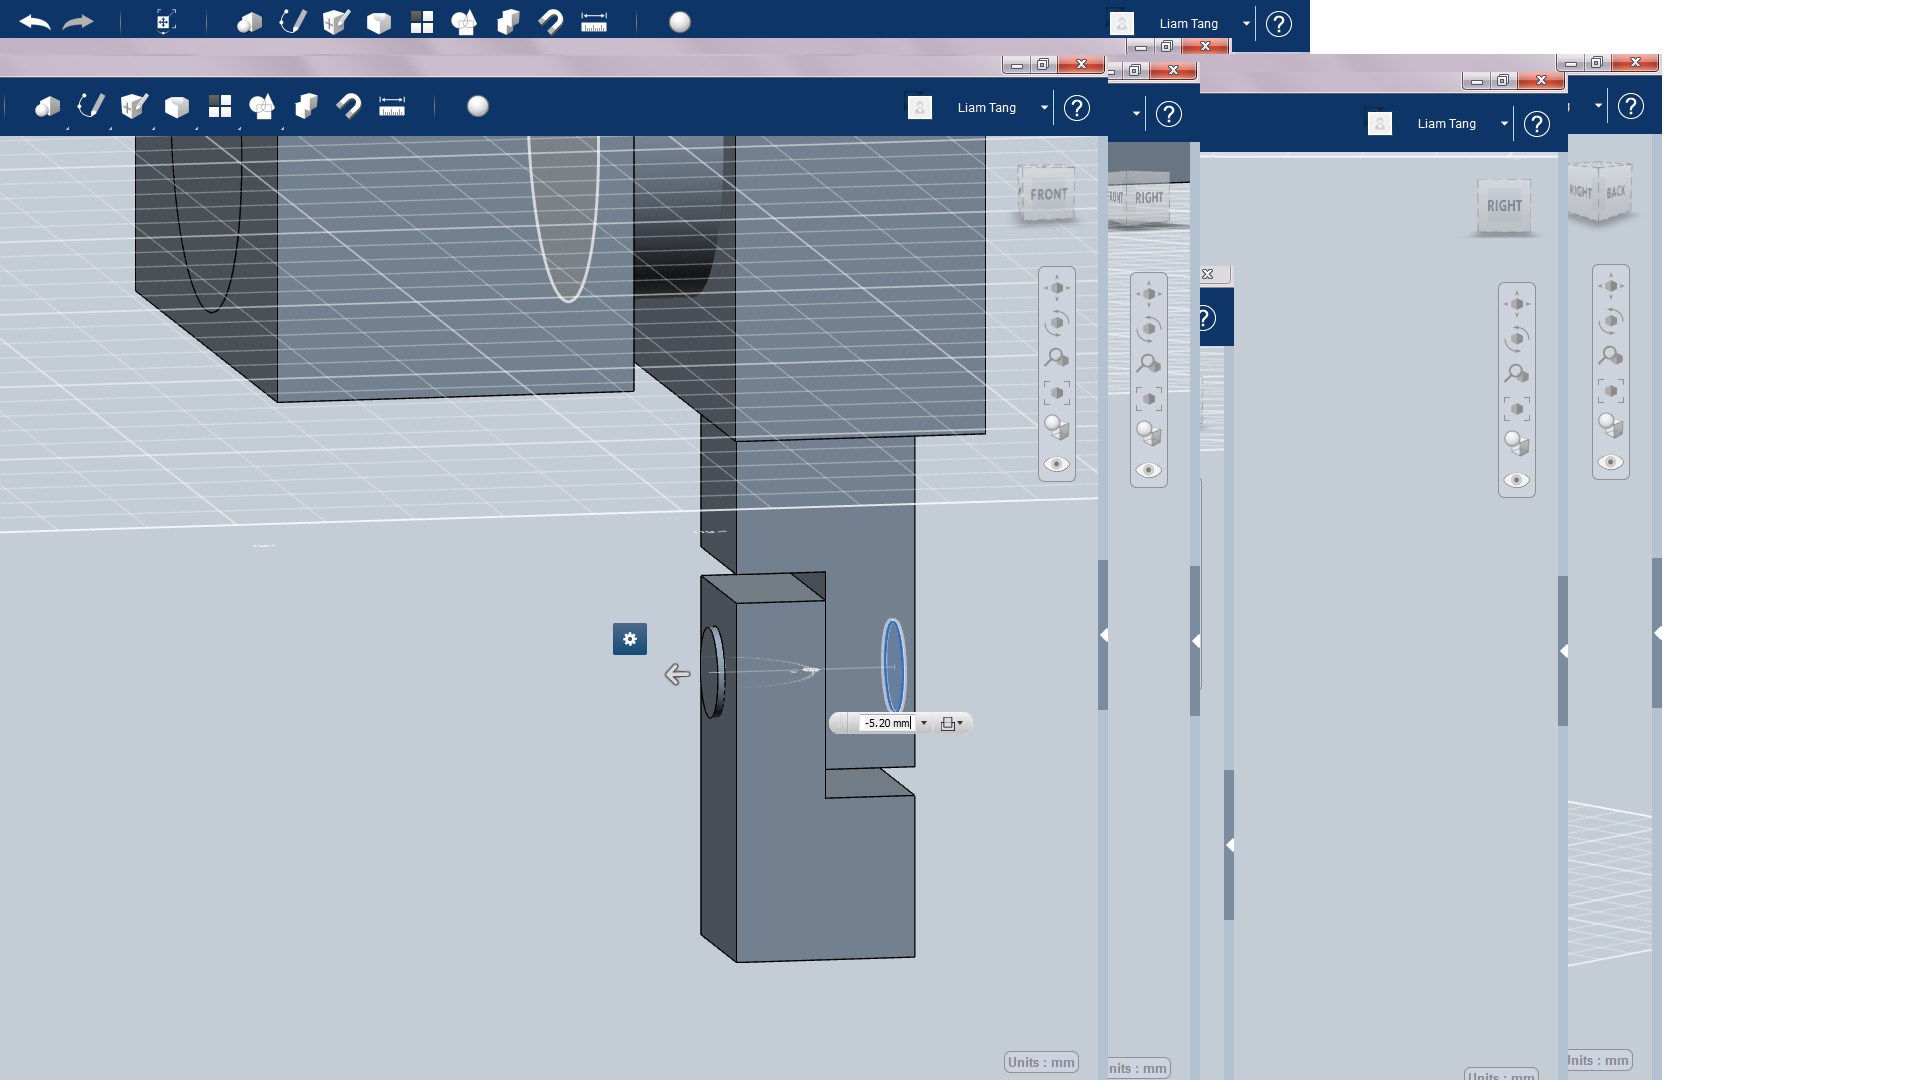The height and width of the screenshot is (1080, 1920).
Task: Click Help question mark in second window
Action: coord(1169,113)
